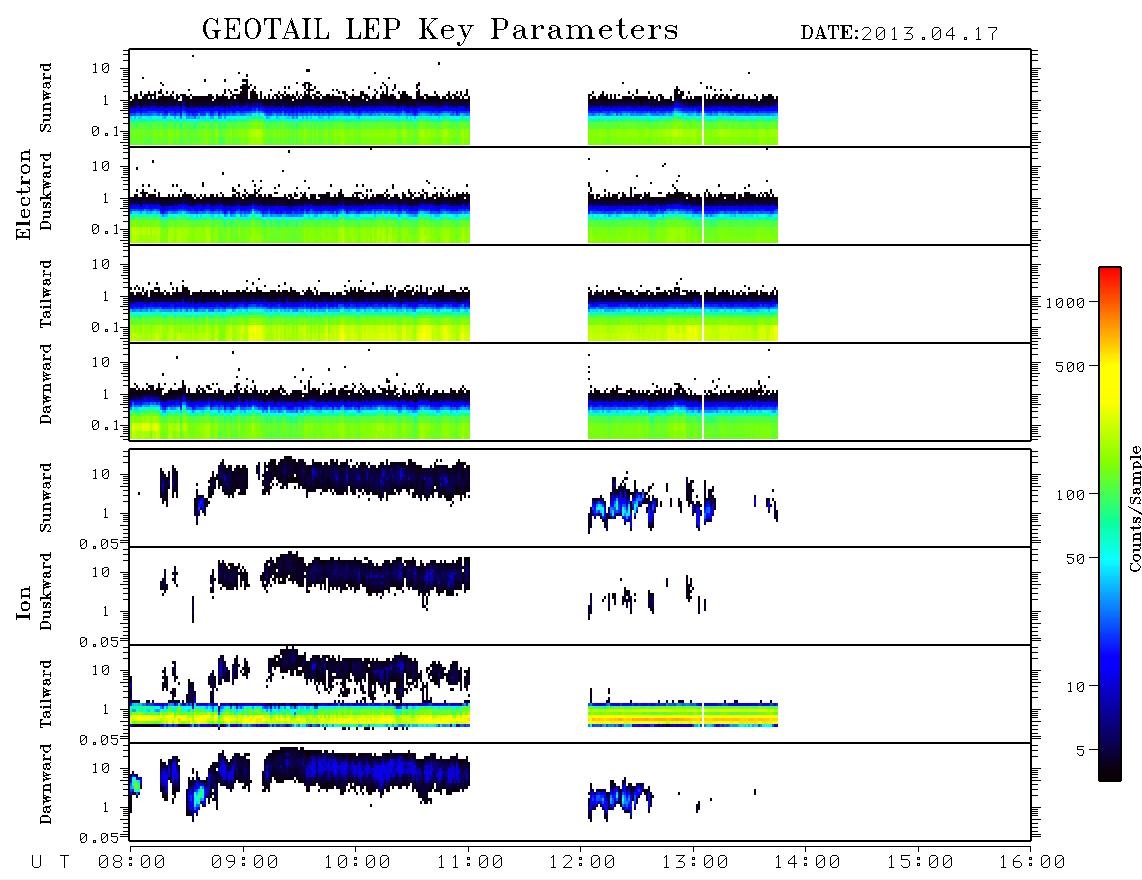
Task: Click the "50" colorbar tick value
Action: pyautogui.click(x=1075, y=559)
